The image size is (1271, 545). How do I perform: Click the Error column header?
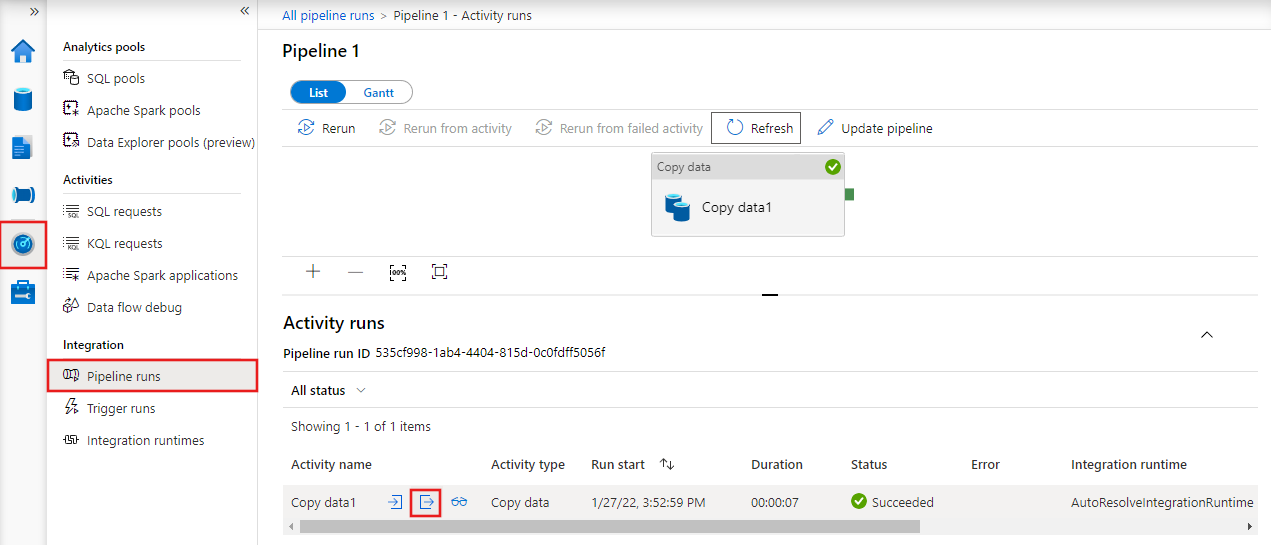pyautogui.click(x=985, y=464)
